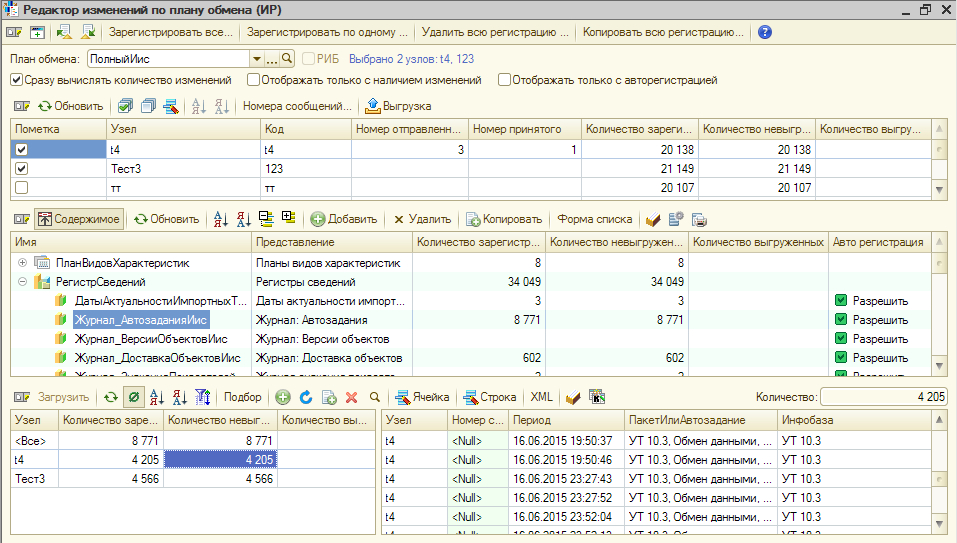Toggle the Содержимое button
This screenshot has width=957, height=543.
pos(79,219)
